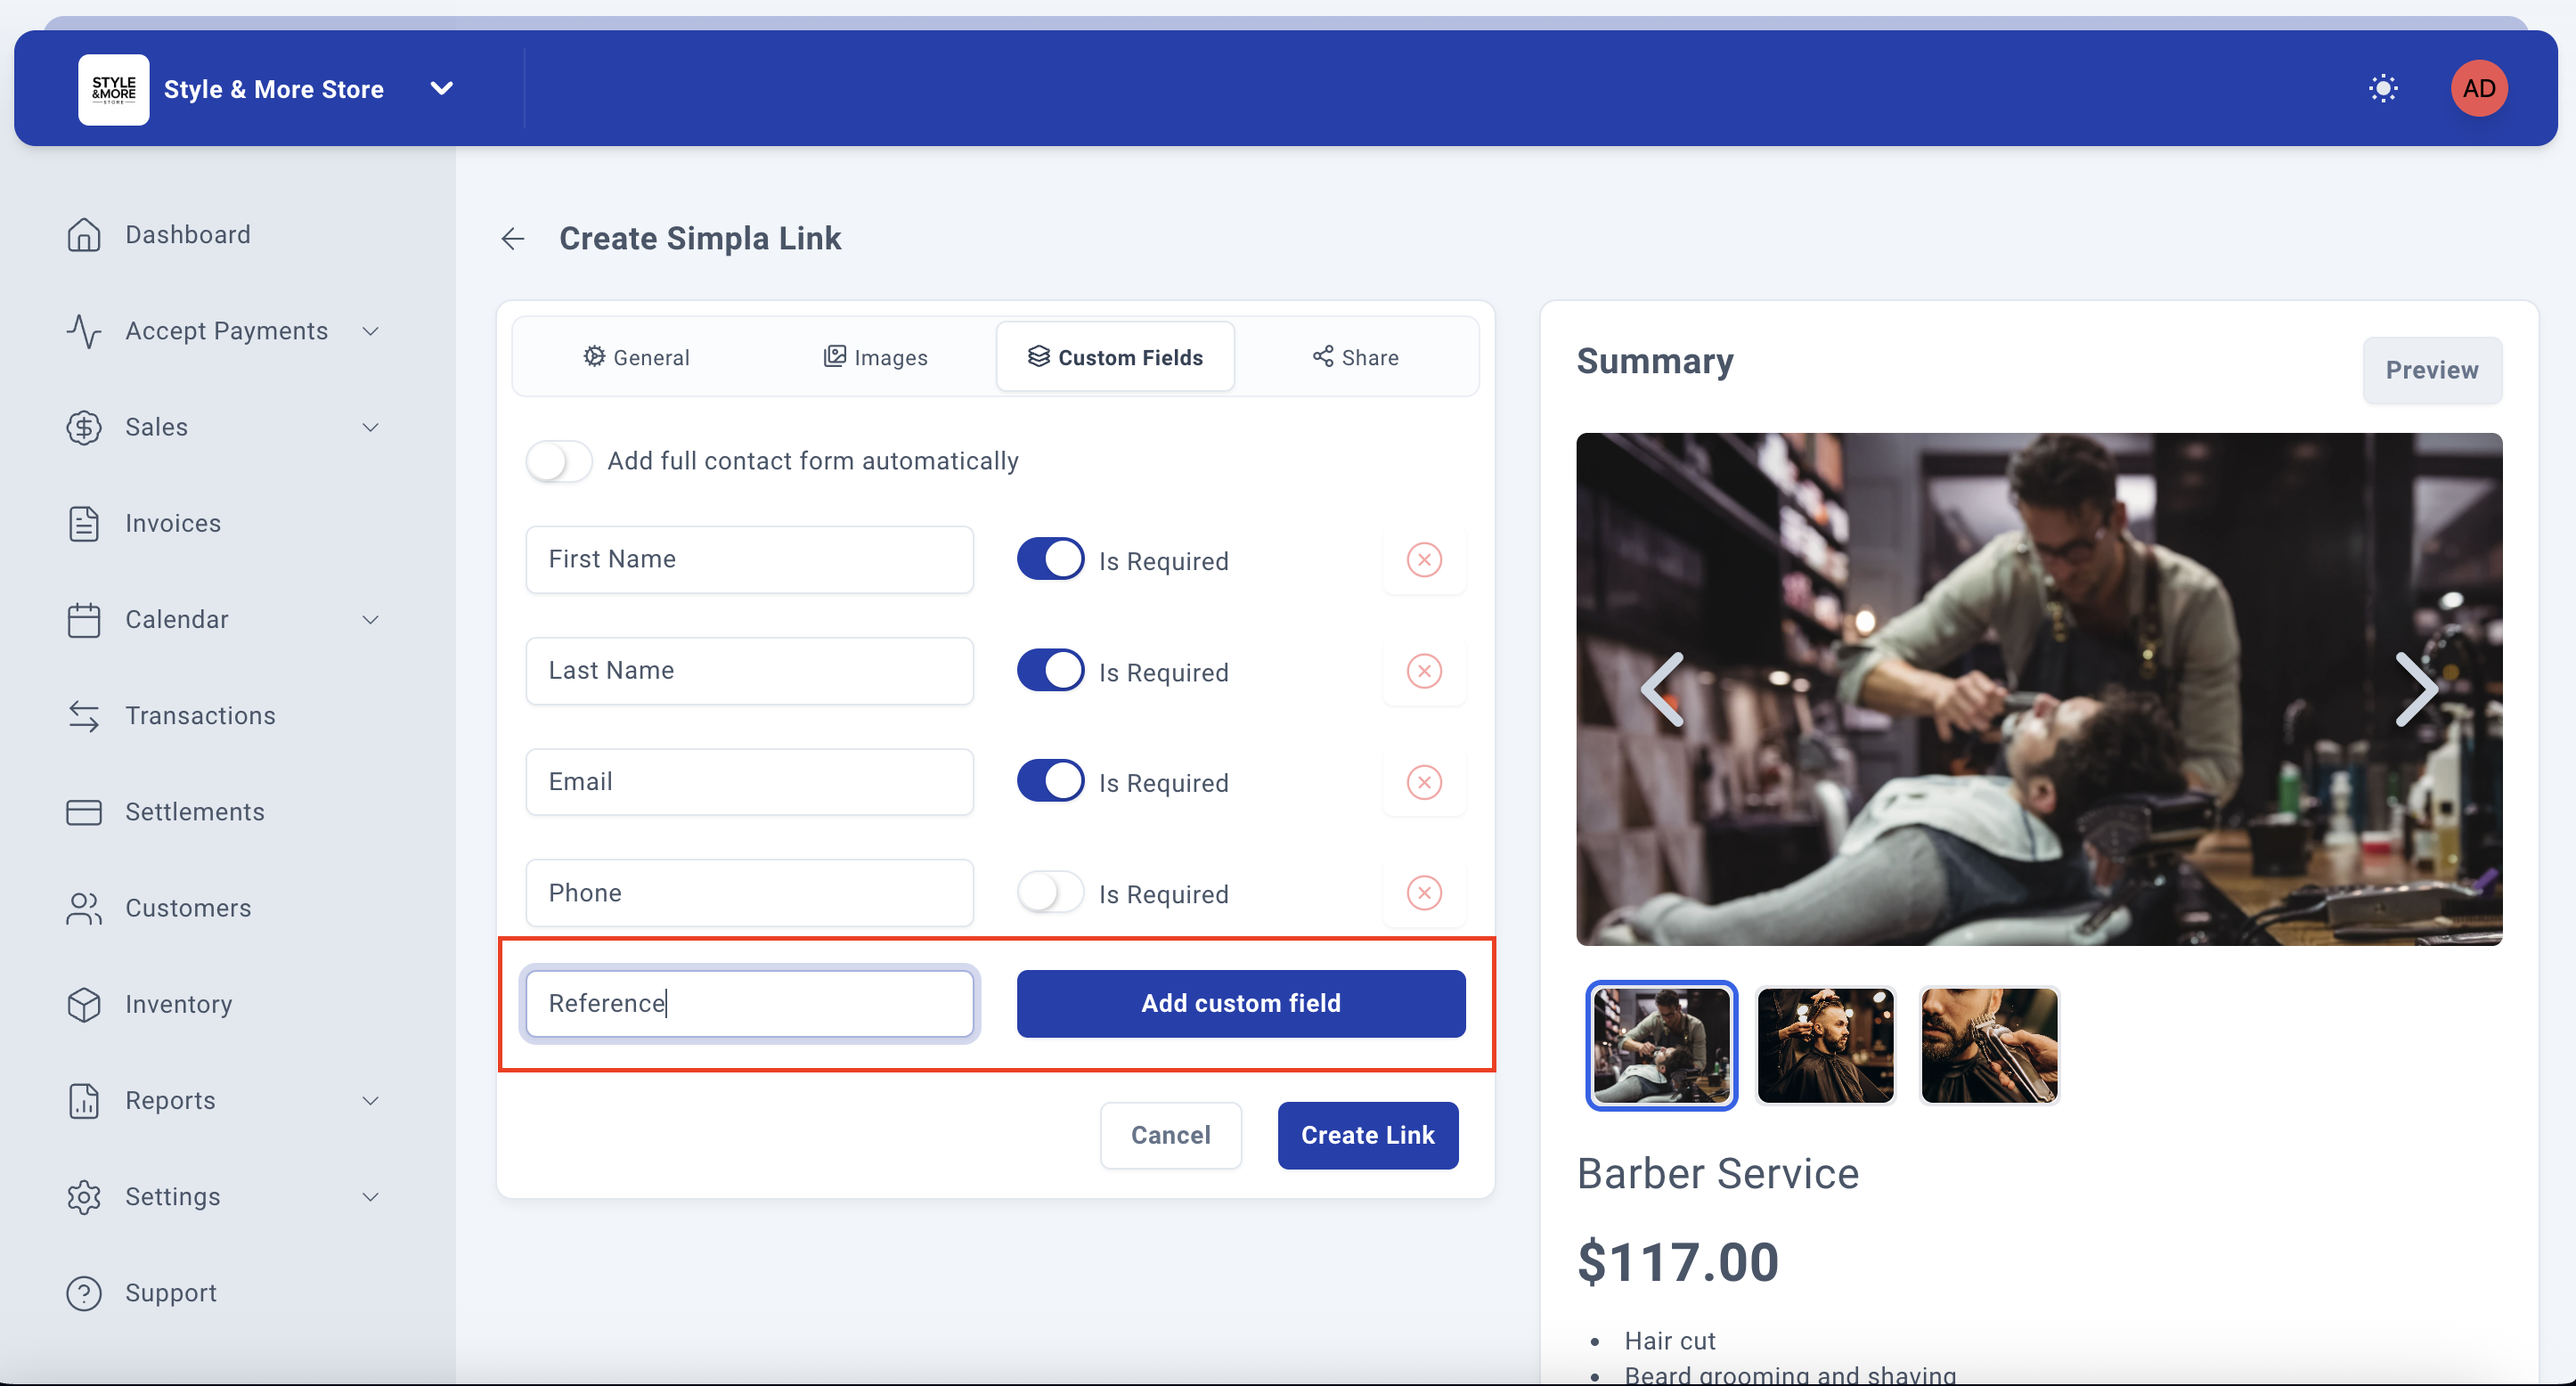Expand the Accept Payments menu chevron
The width and height of the screenshot is (2576, 1386).
(x=370, y=331)
